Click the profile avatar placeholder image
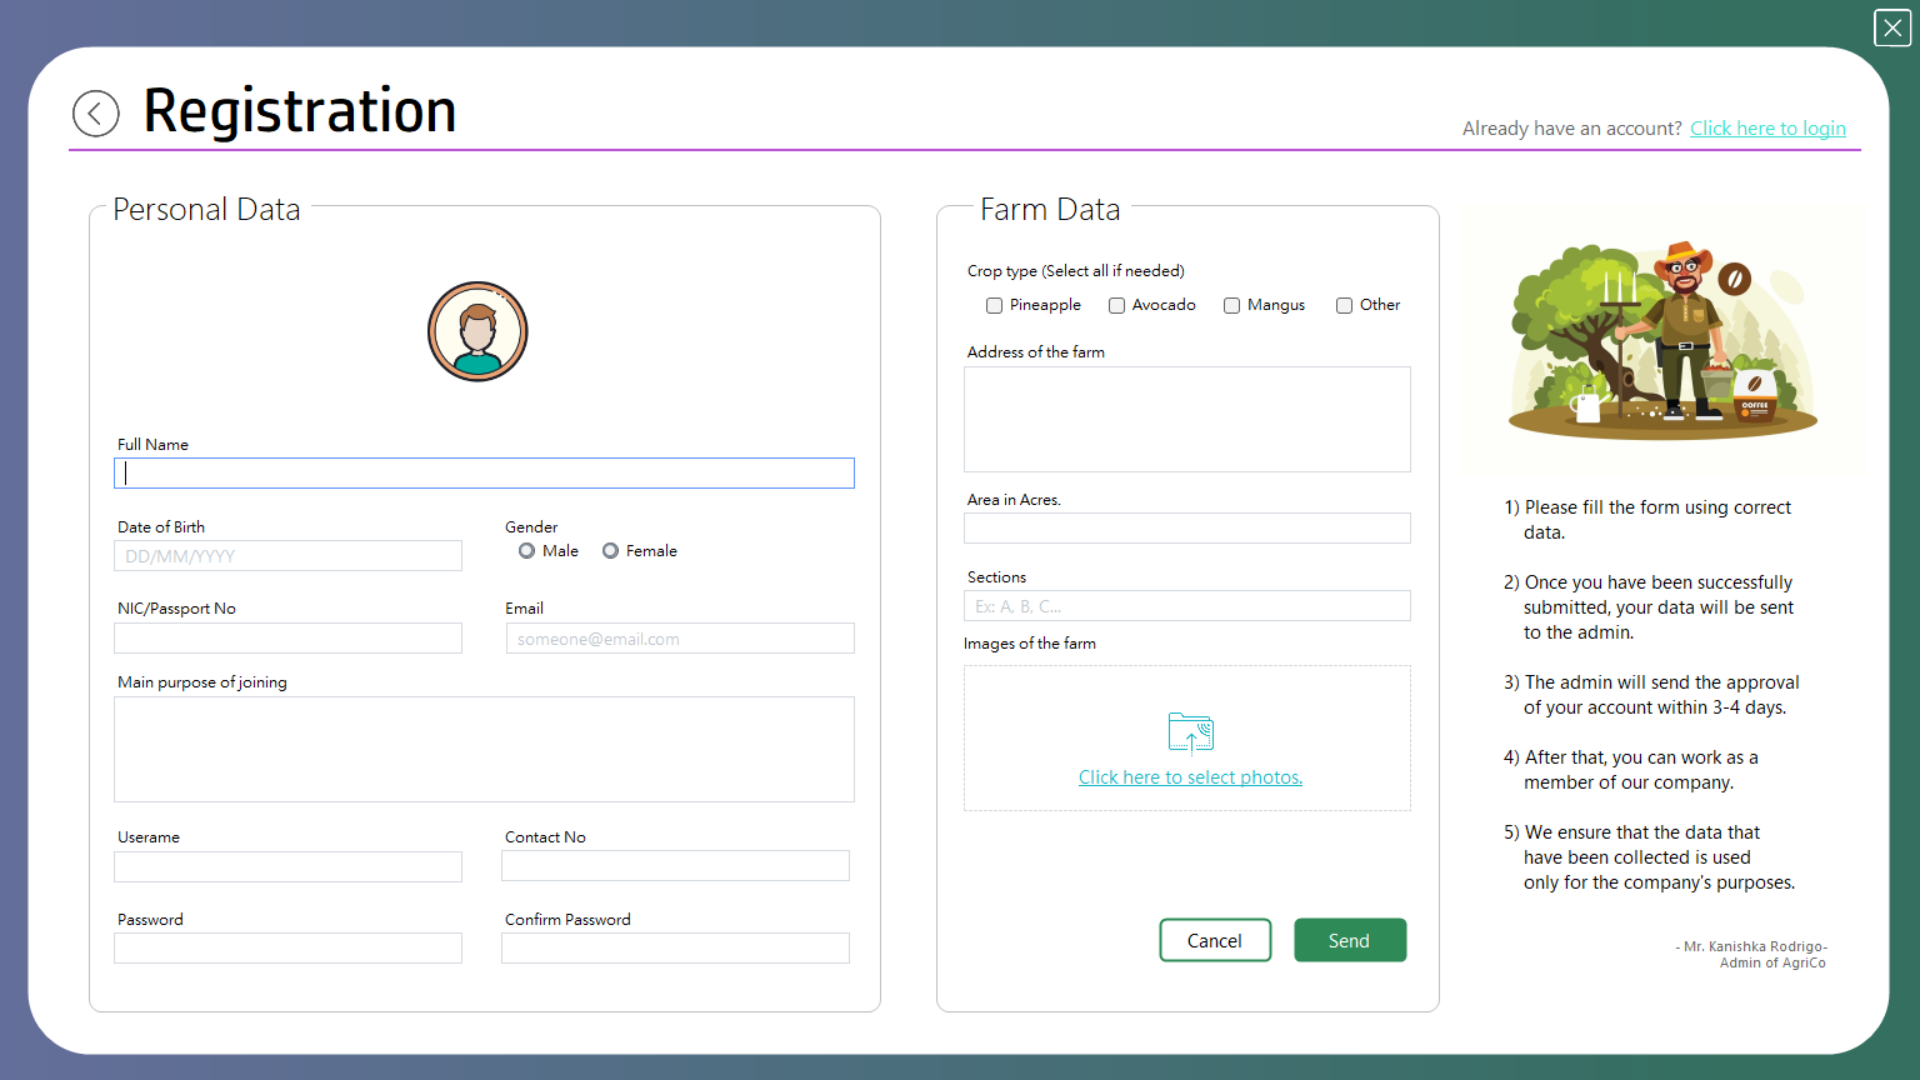The image size is (1920, 1080). pos(477,331)
